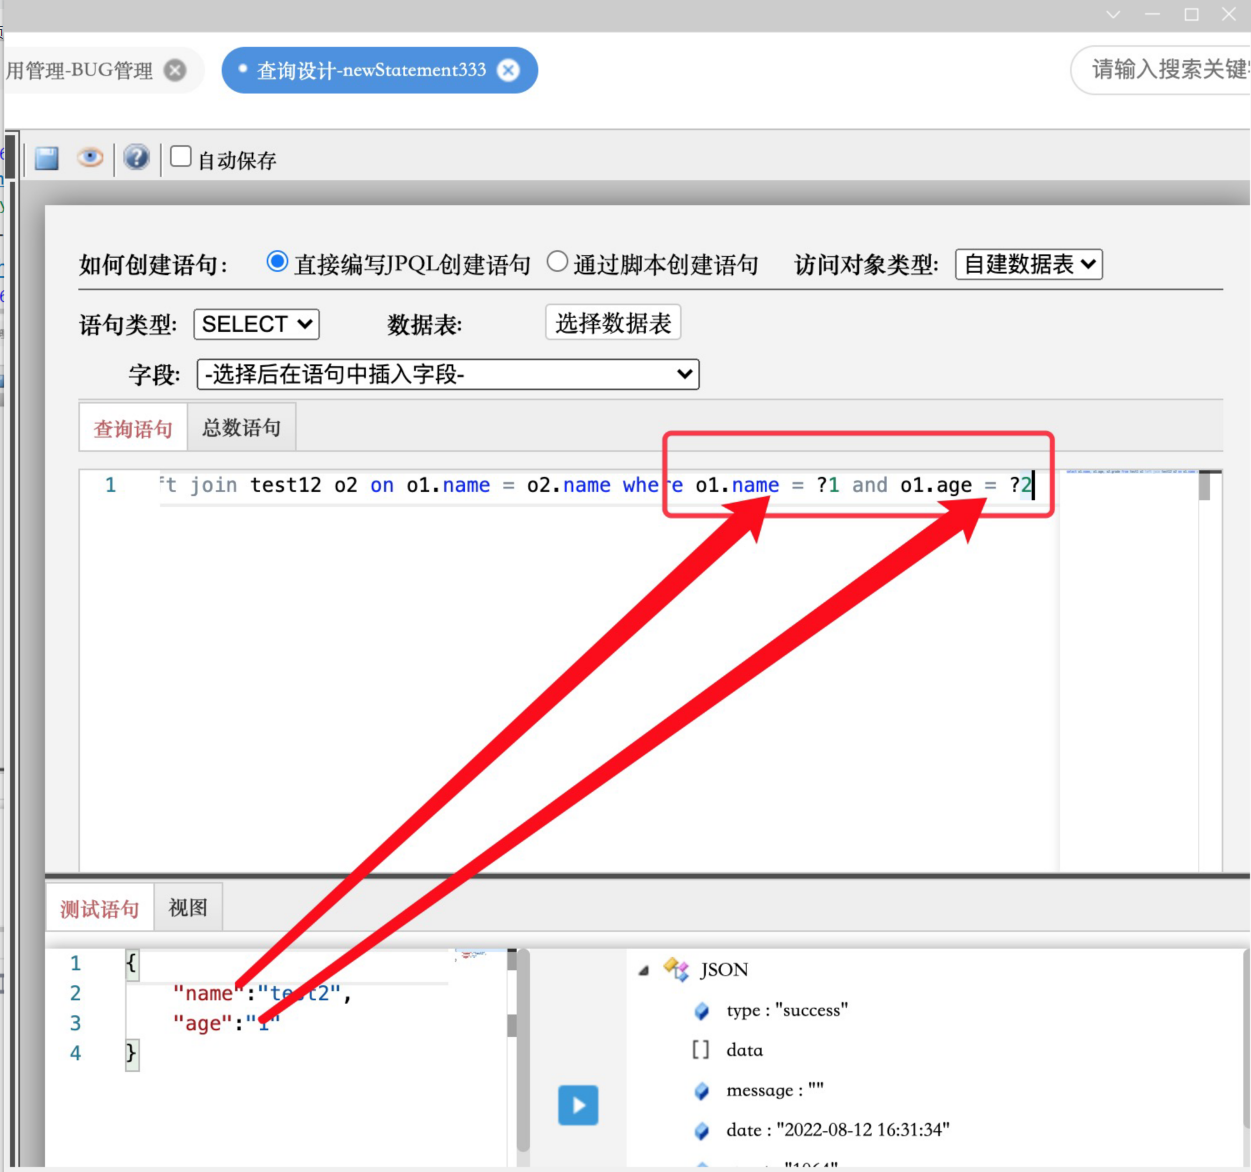The height and width of the screenshot is (1172, 1251).
Task: Close the 查询设计-newStatement333 tab
Action: click(x=509, y=70)
